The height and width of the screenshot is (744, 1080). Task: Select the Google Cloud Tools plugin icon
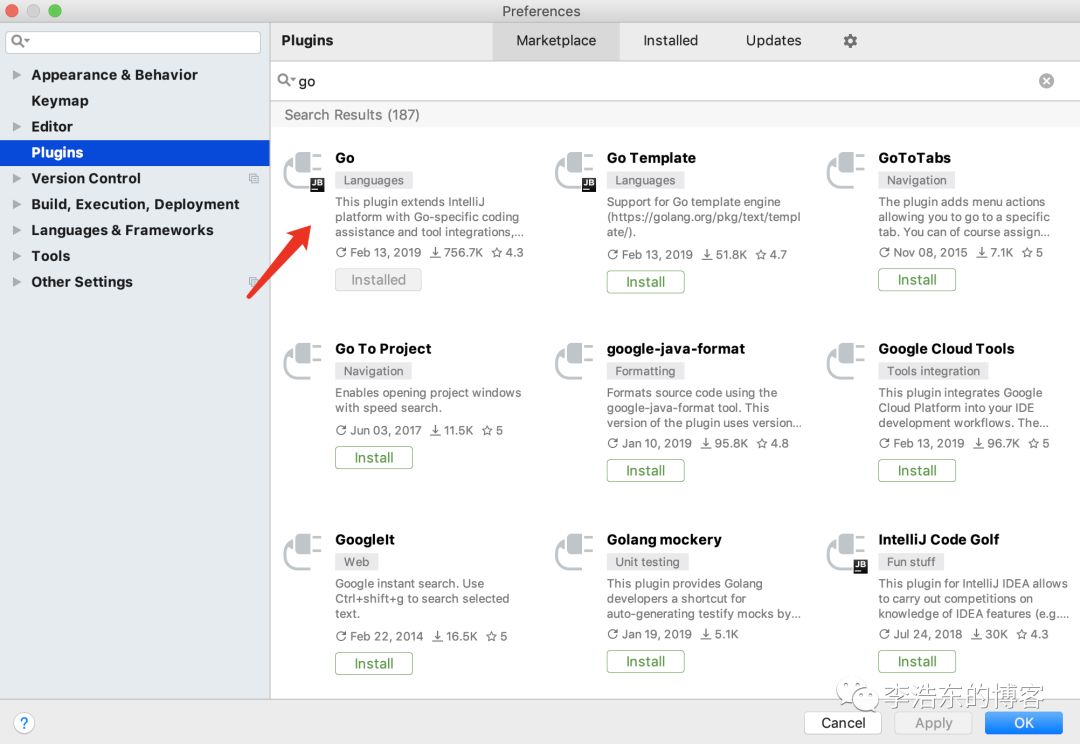click(x=847, y=361)
